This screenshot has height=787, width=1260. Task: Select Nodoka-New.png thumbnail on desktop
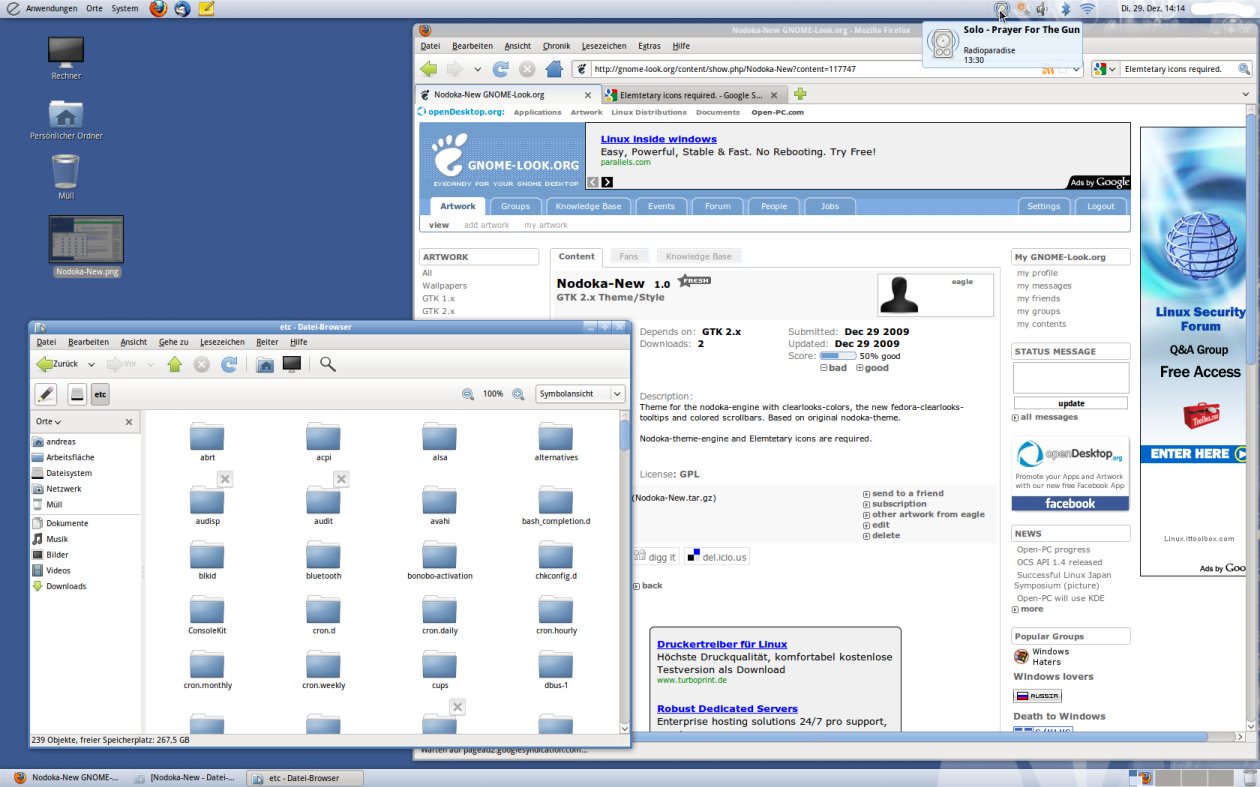(86, 246)
